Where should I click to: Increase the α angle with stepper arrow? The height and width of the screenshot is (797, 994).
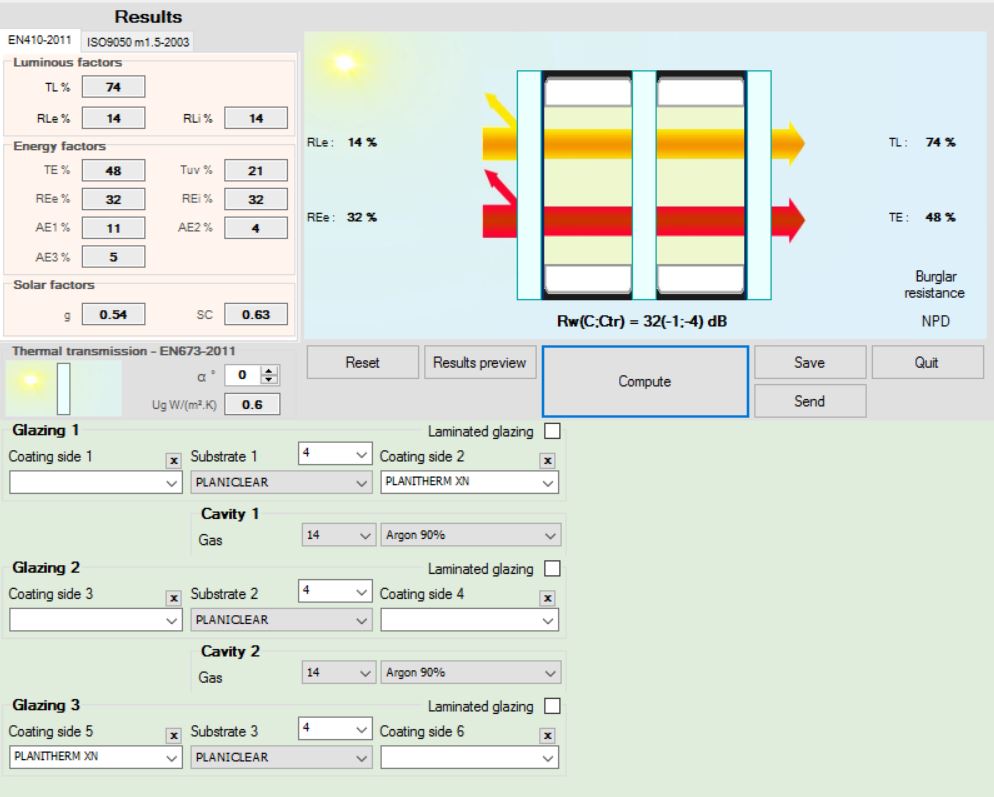pyautogui.click(x=266, y=371)
